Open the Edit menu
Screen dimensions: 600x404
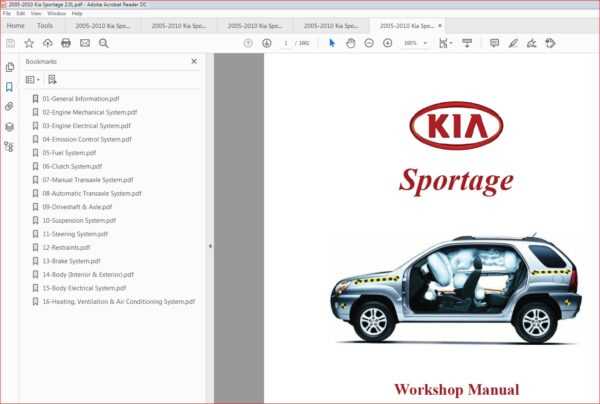coord(21,13)
